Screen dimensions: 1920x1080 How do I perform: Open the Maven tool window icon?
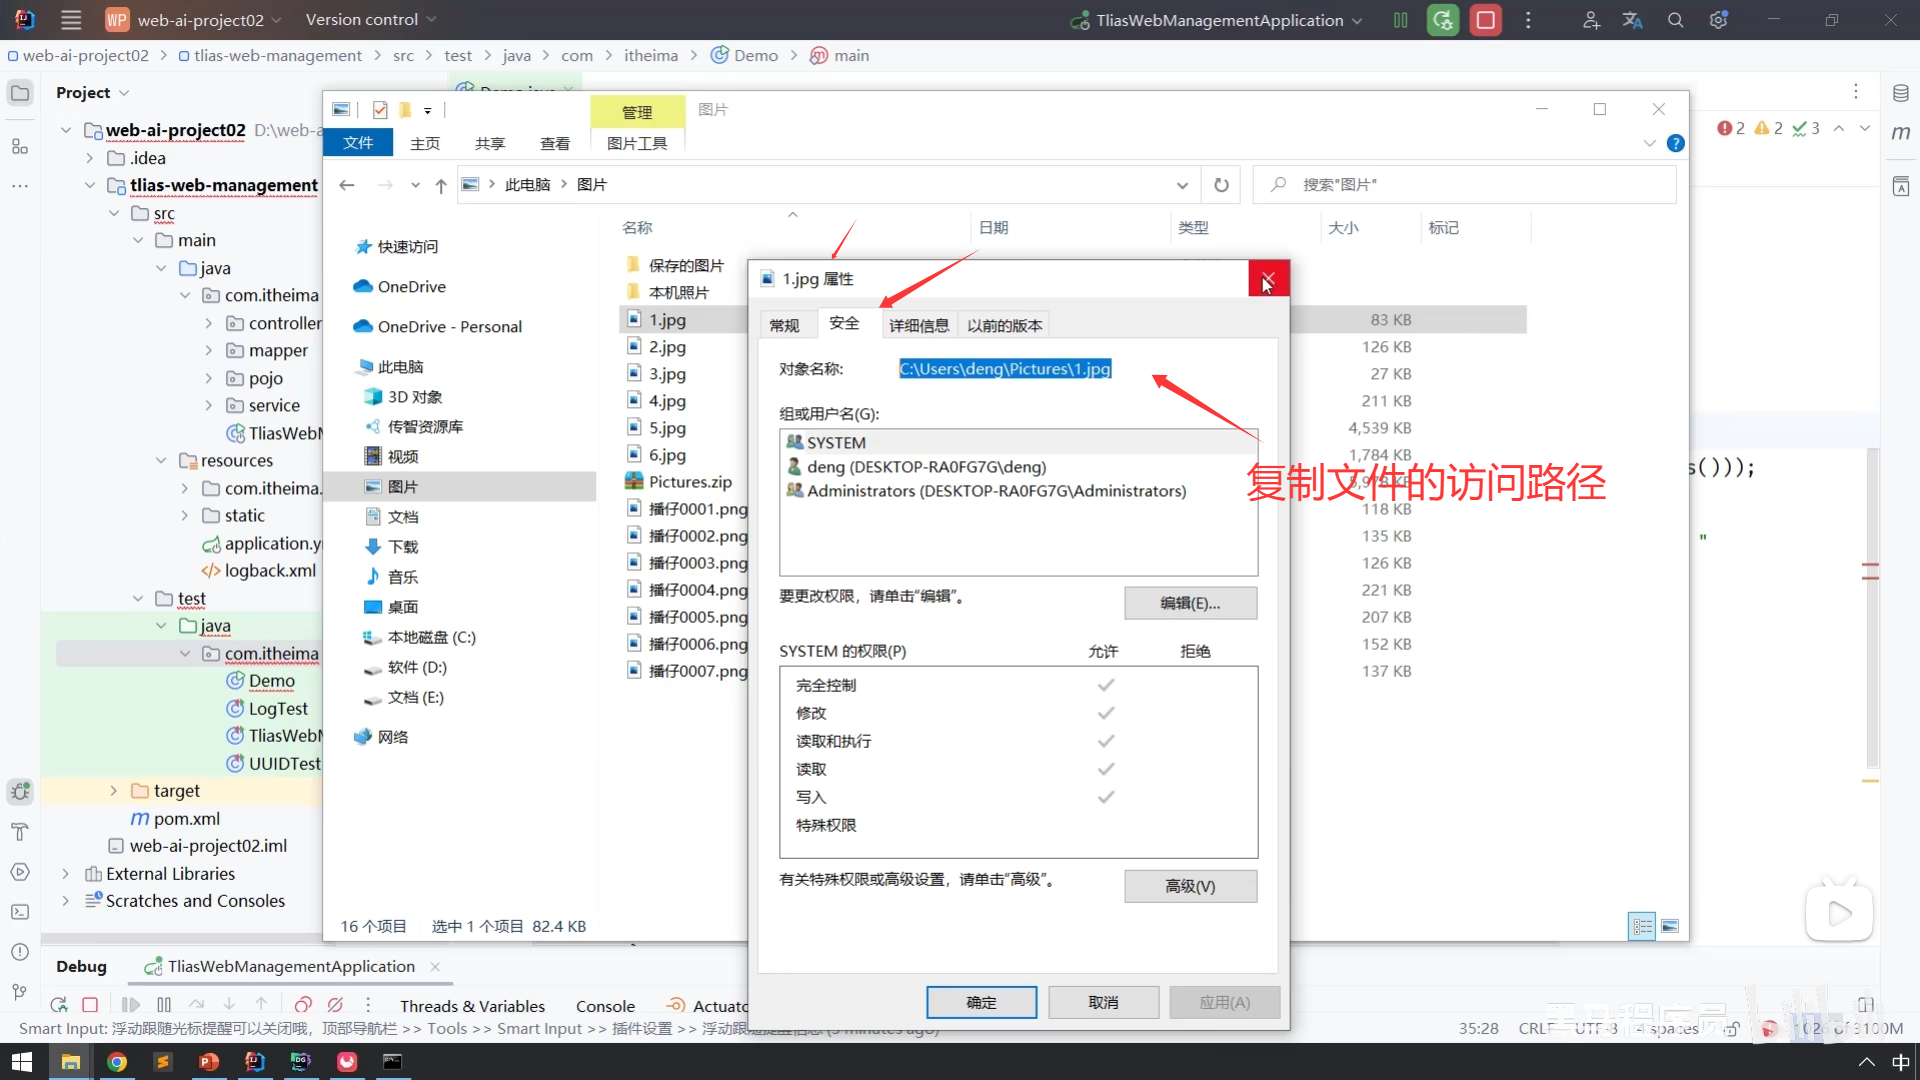[x=1901, y=133]
